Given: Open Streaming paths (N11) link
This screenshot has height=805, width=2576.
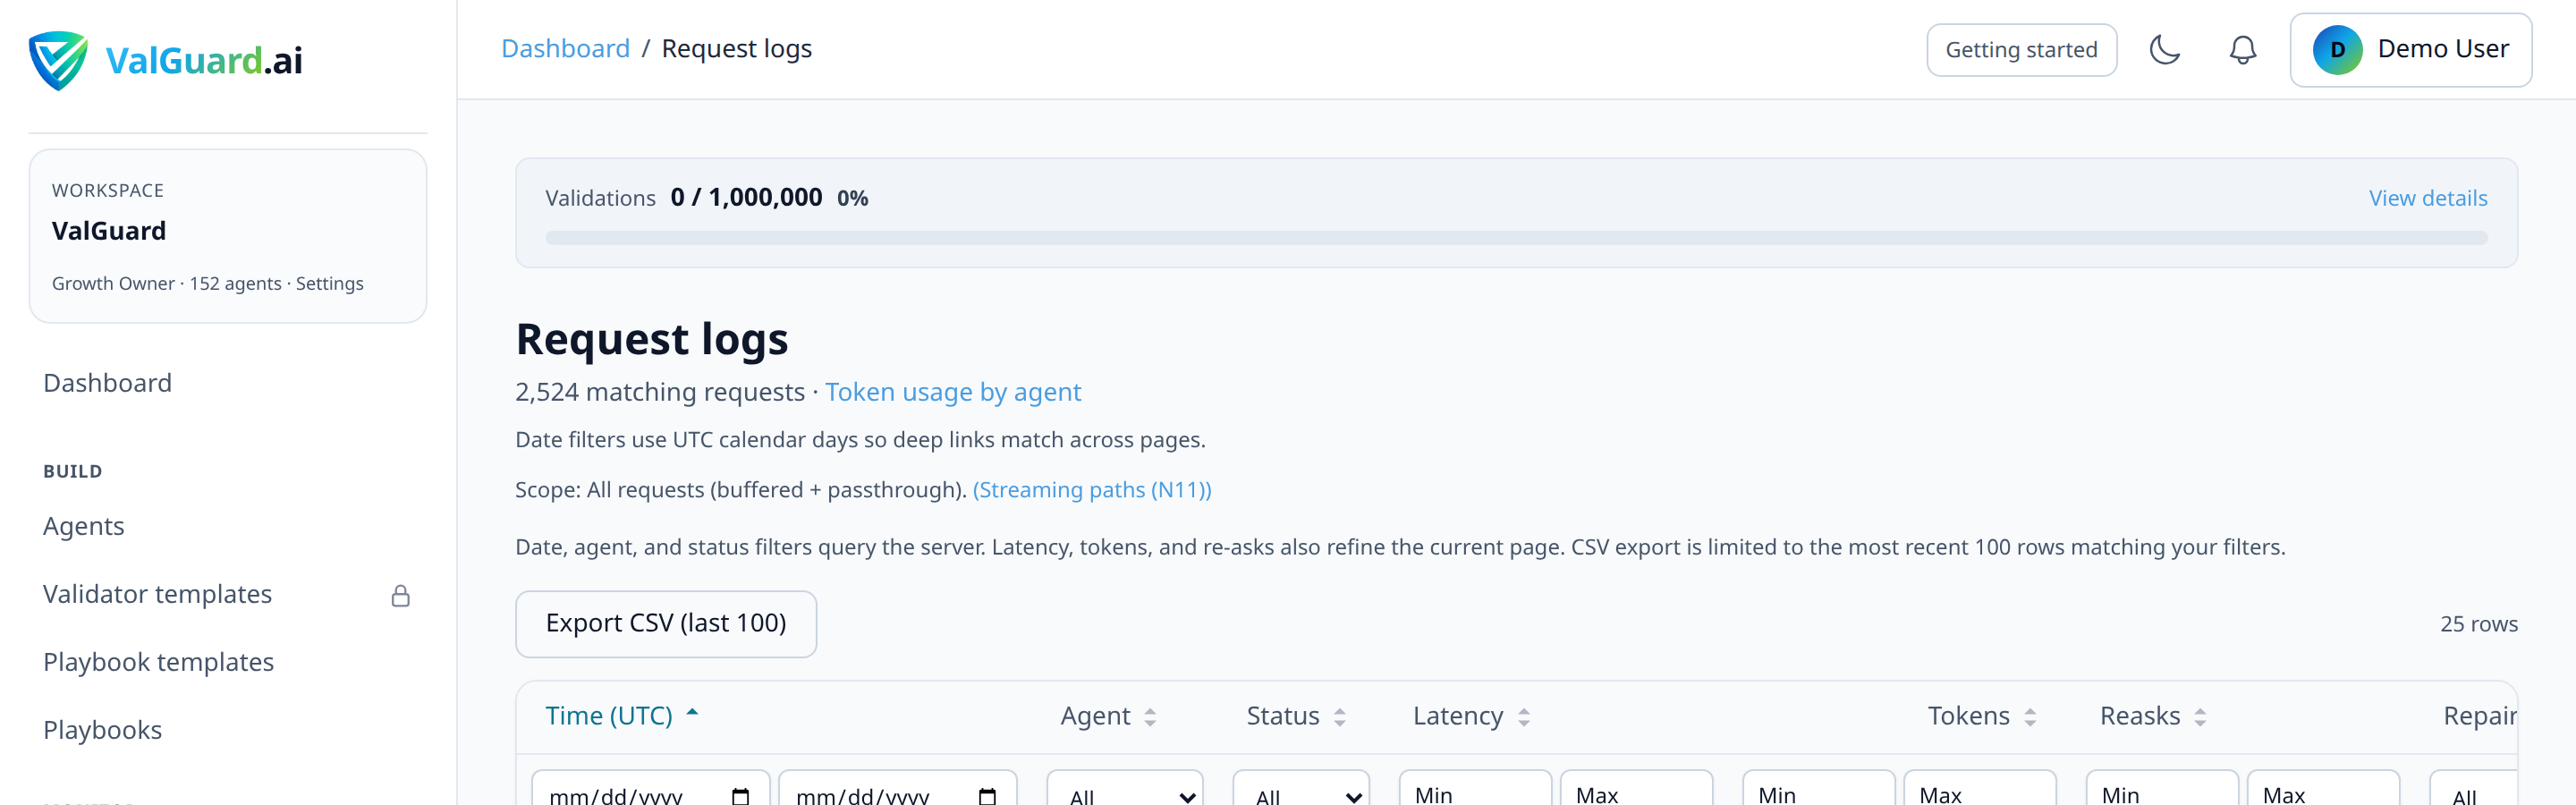Looking at the screenshot, I should click(x=1092, y=490).
